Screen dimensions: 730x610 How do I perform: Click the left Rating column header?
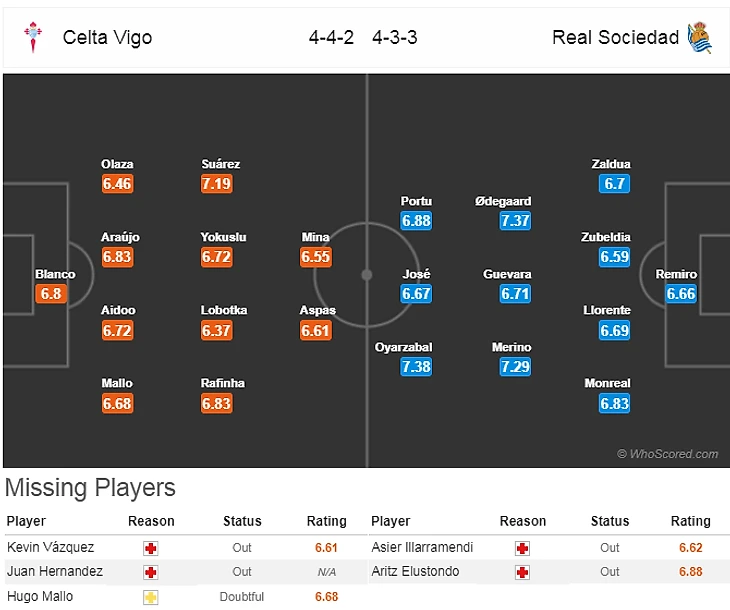[x=326, y=521]
